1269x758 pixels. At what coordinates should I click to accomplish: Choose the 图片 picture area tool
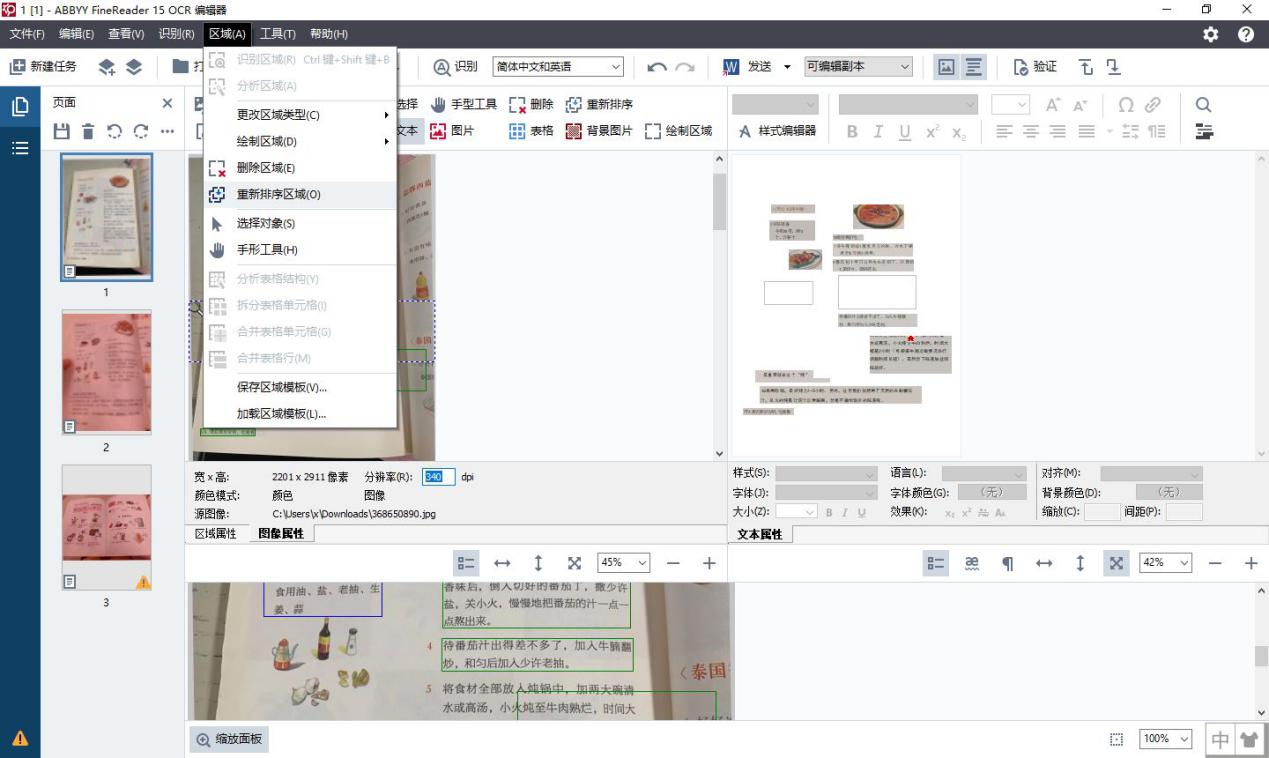pos(451,131)
